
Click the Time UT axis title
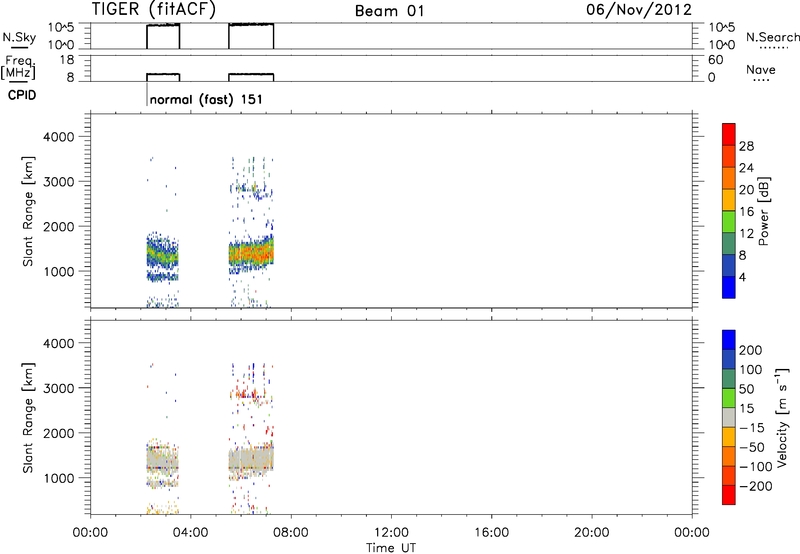391,548
